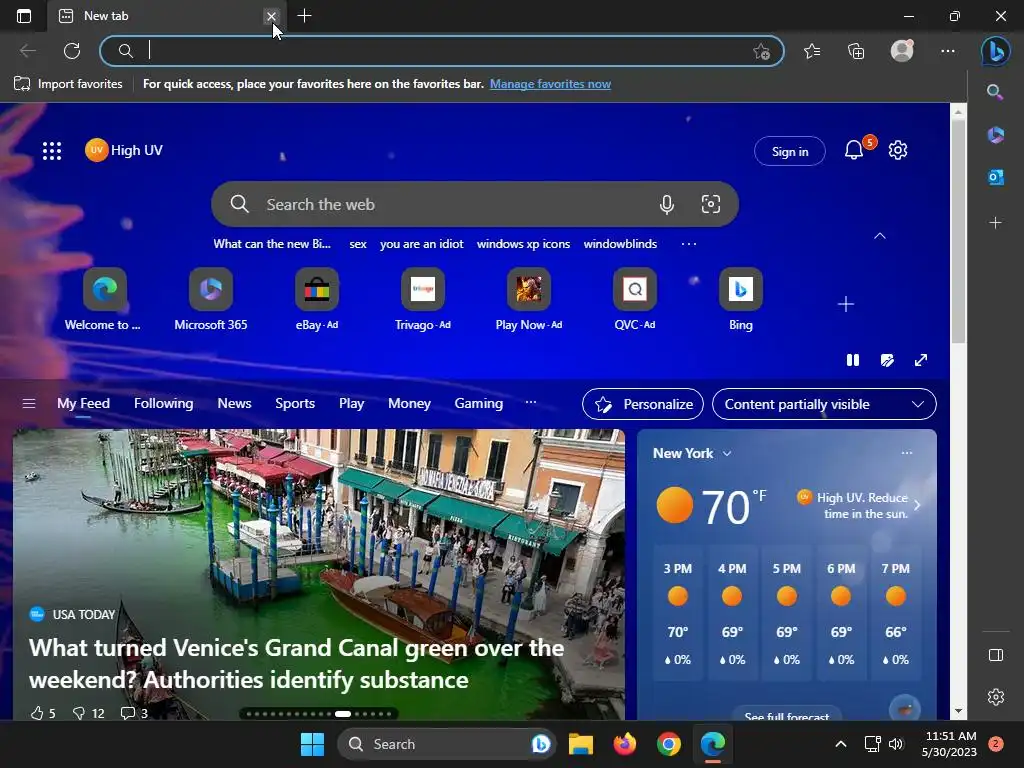The image size is (1024, 768).
Task: Open the Favorites list icon
Action: point(812,51)
